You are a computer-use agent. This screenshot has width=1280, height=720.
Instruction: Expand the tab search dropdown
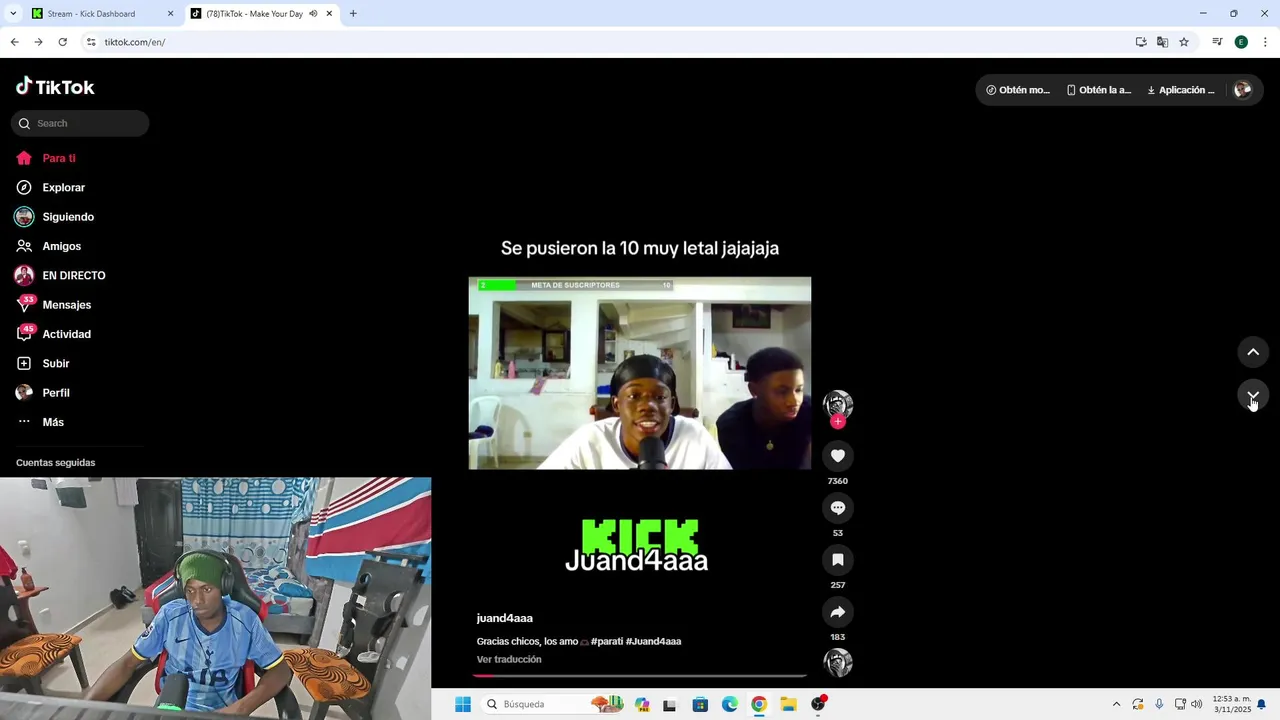click(x=13, y=14)
